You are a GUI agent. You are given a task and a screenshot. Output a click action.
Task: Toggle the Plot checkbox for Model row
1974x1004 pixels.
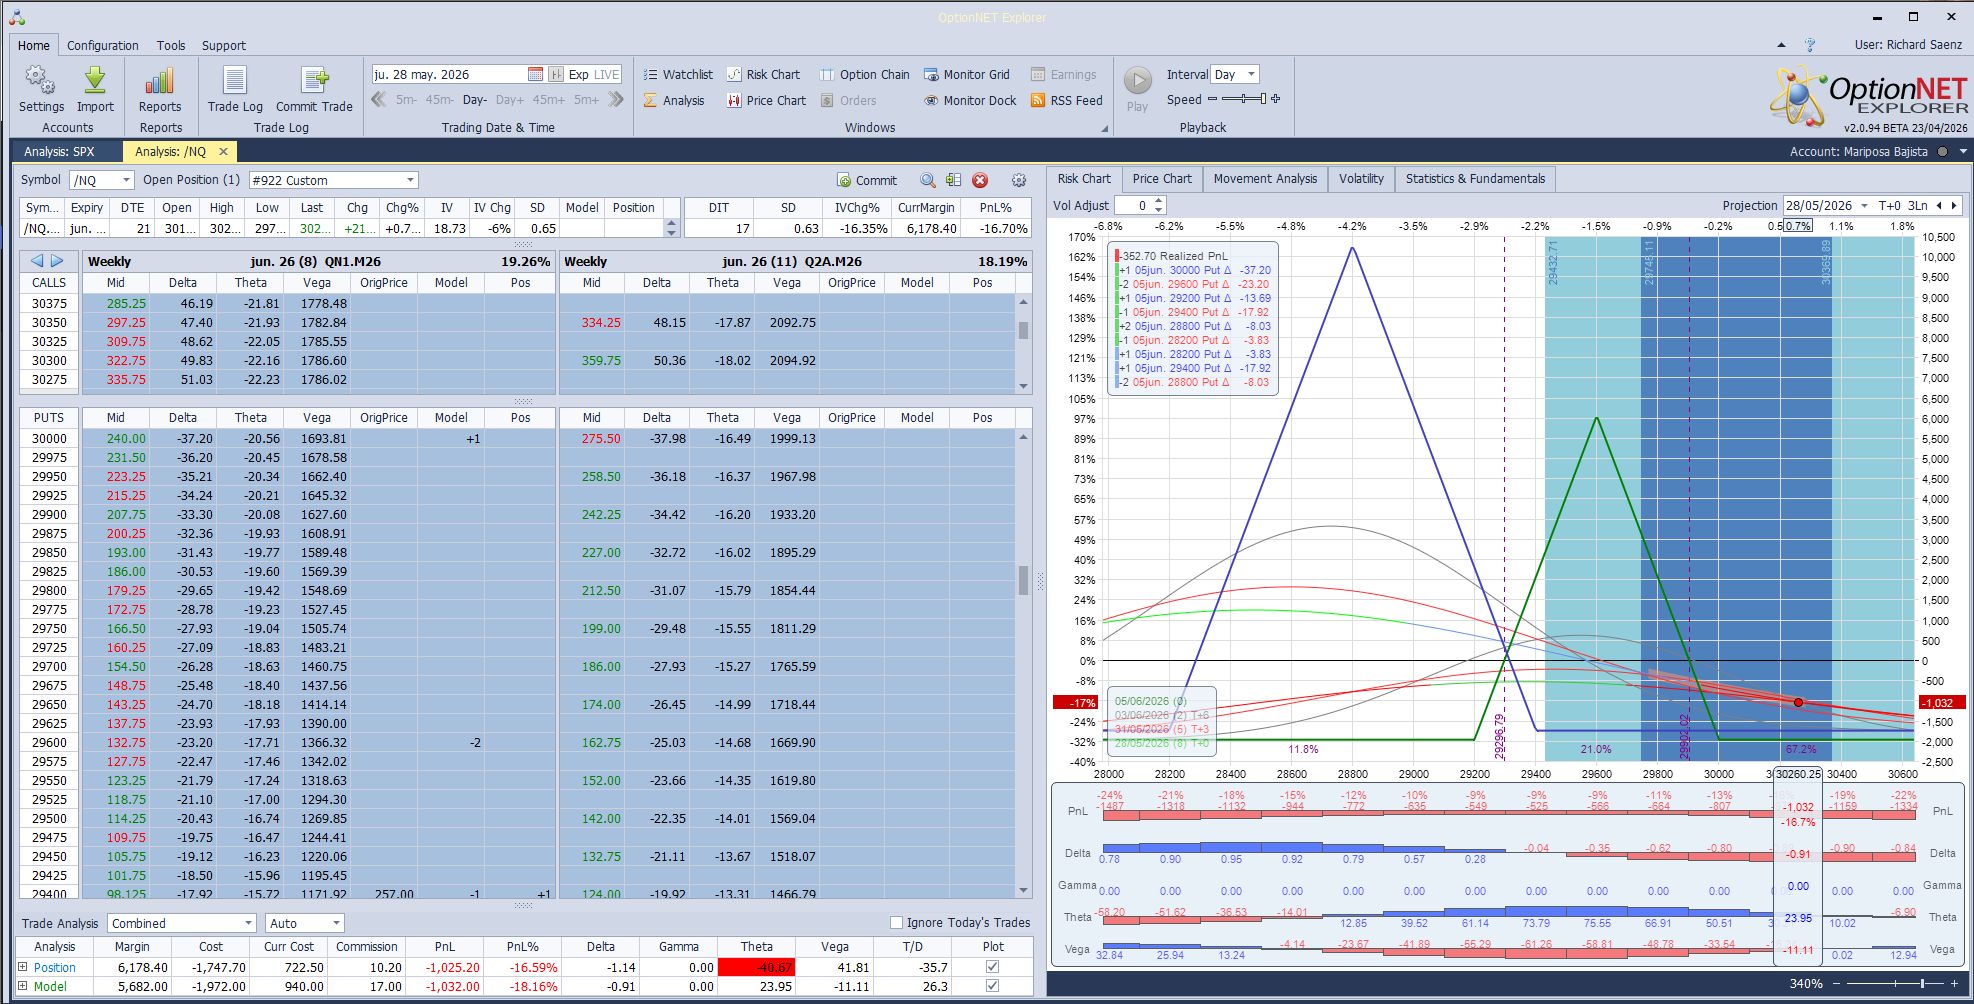[x=992, y=986]
